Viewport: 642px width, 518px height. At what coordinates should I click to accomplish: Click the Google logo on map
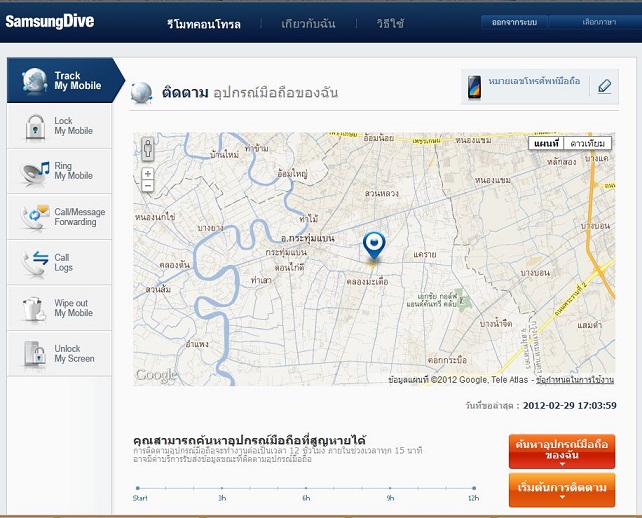[x=156, y=375]
